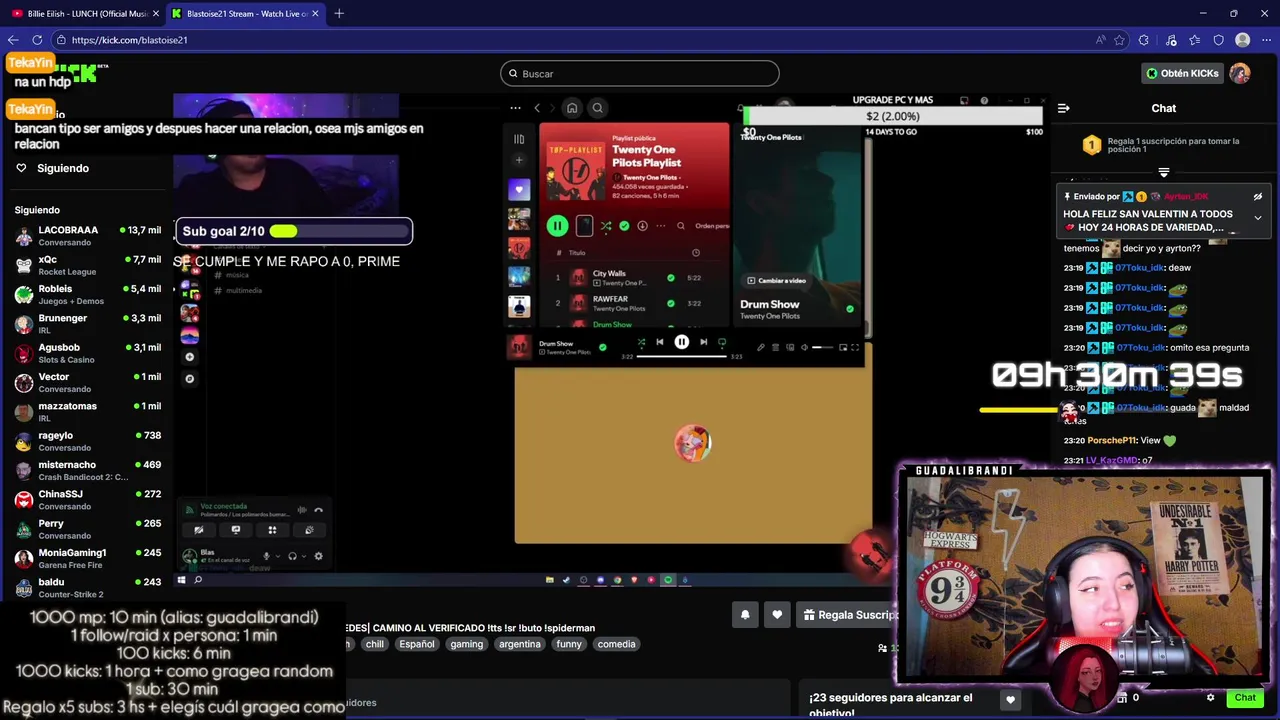Focus the Buscar search field
1280x720 pixels.
[640, 73]
